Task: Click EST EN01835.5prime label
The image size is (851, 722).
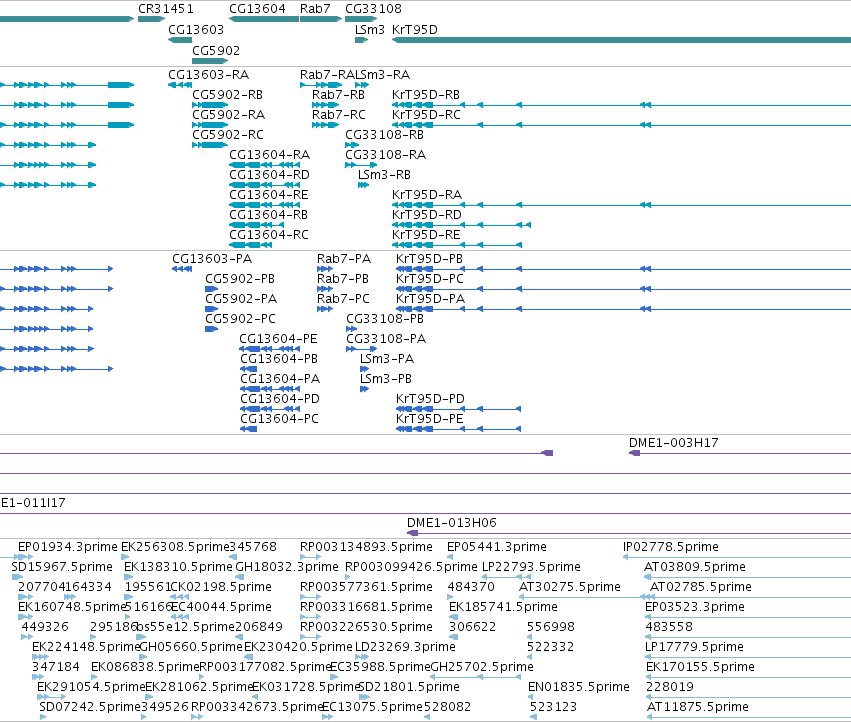Action: click(579, 687)
